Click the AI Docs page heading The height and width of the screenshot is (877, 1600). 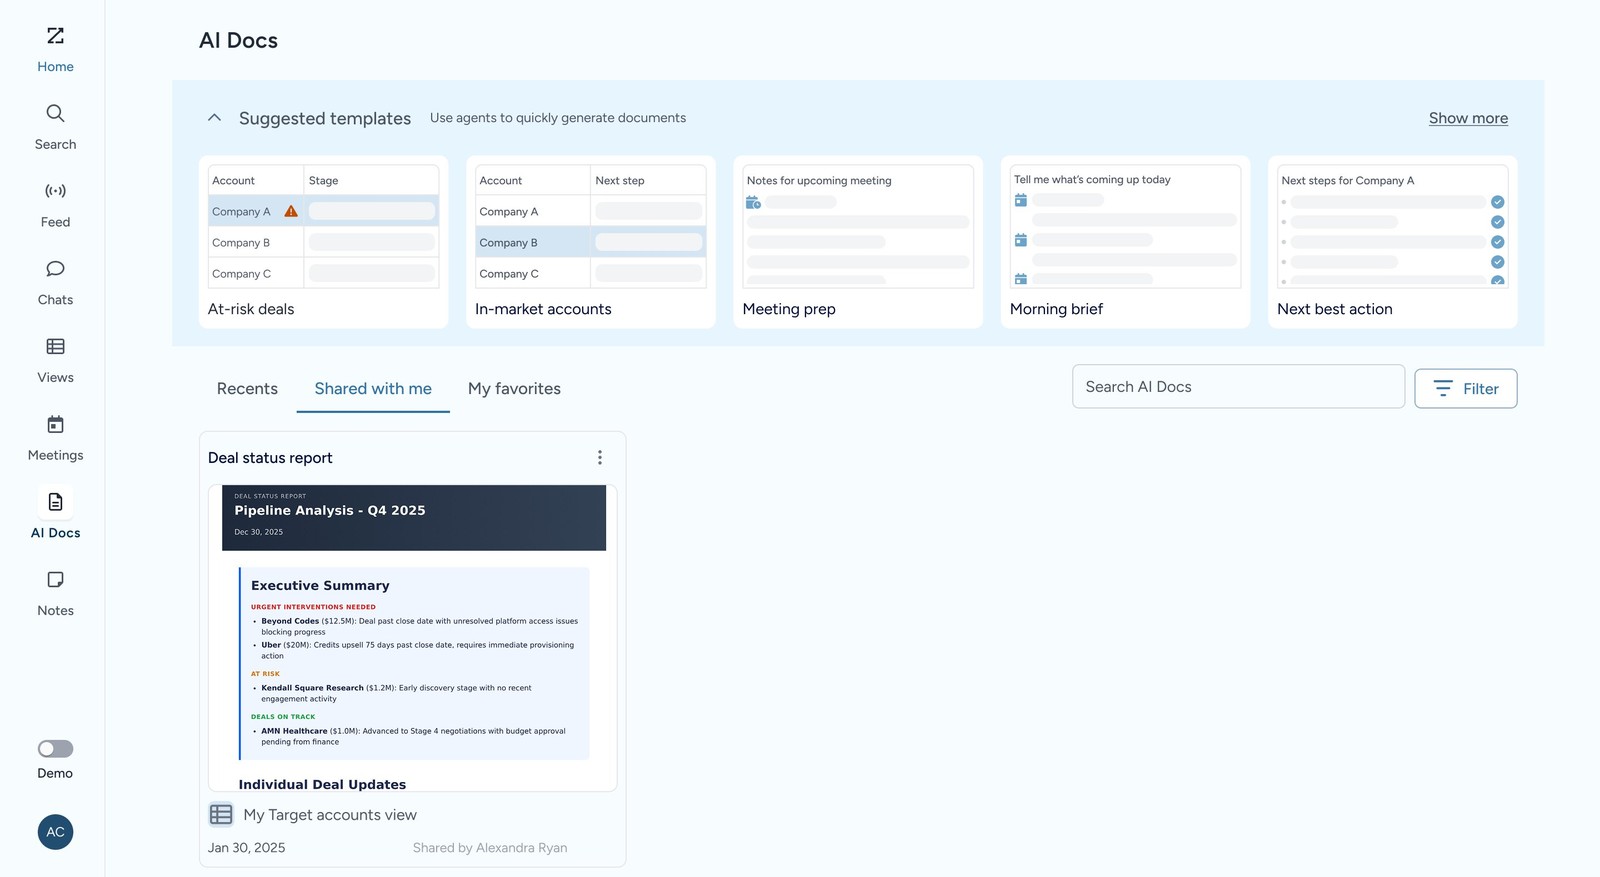tap(238, 40)
